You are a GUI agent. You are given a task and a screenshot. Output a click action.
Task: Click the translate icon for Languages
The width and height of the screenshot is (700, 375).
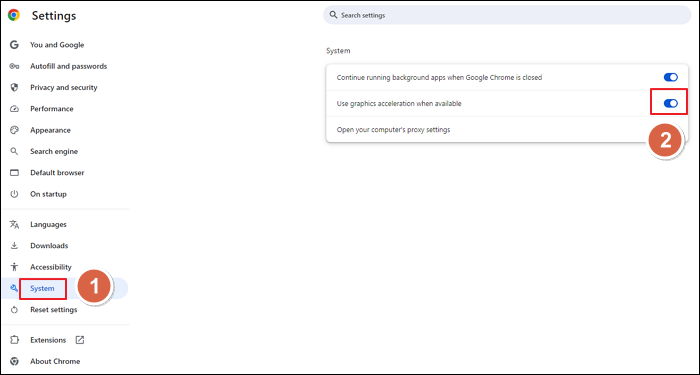point(14,225)
